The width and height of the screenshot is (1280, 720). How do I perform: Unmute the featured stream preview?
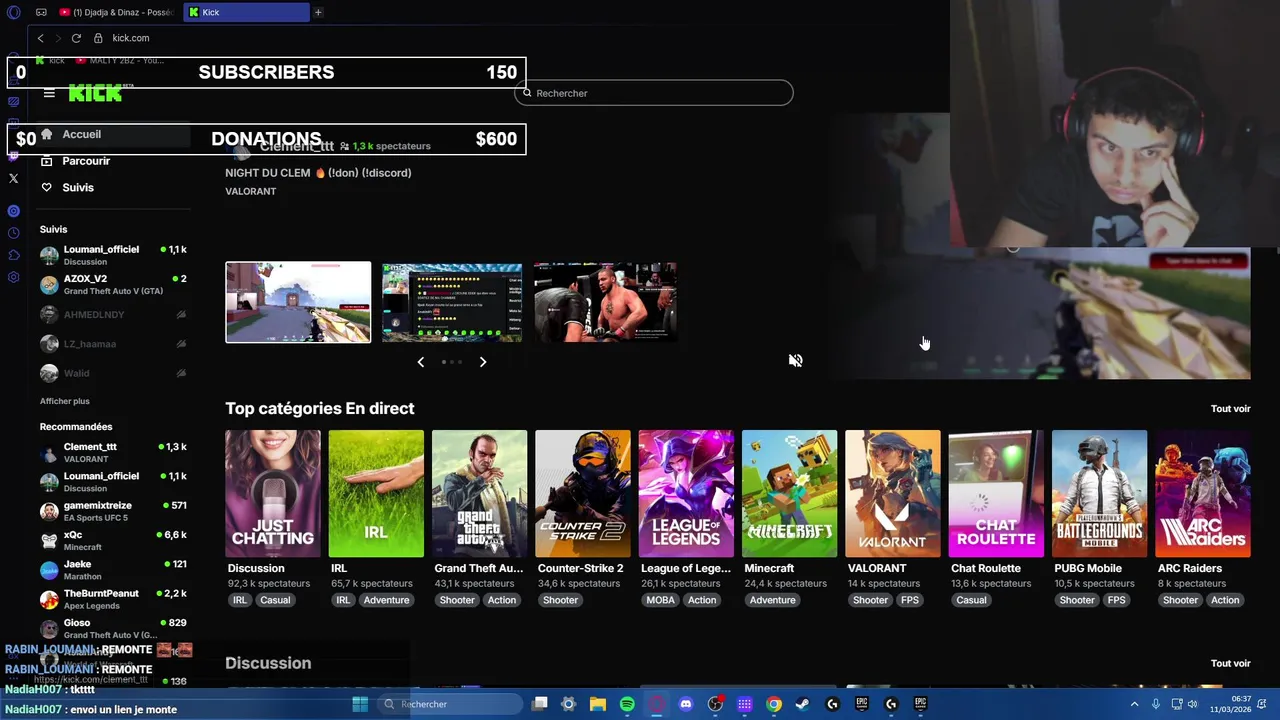[x=795, y=360]
